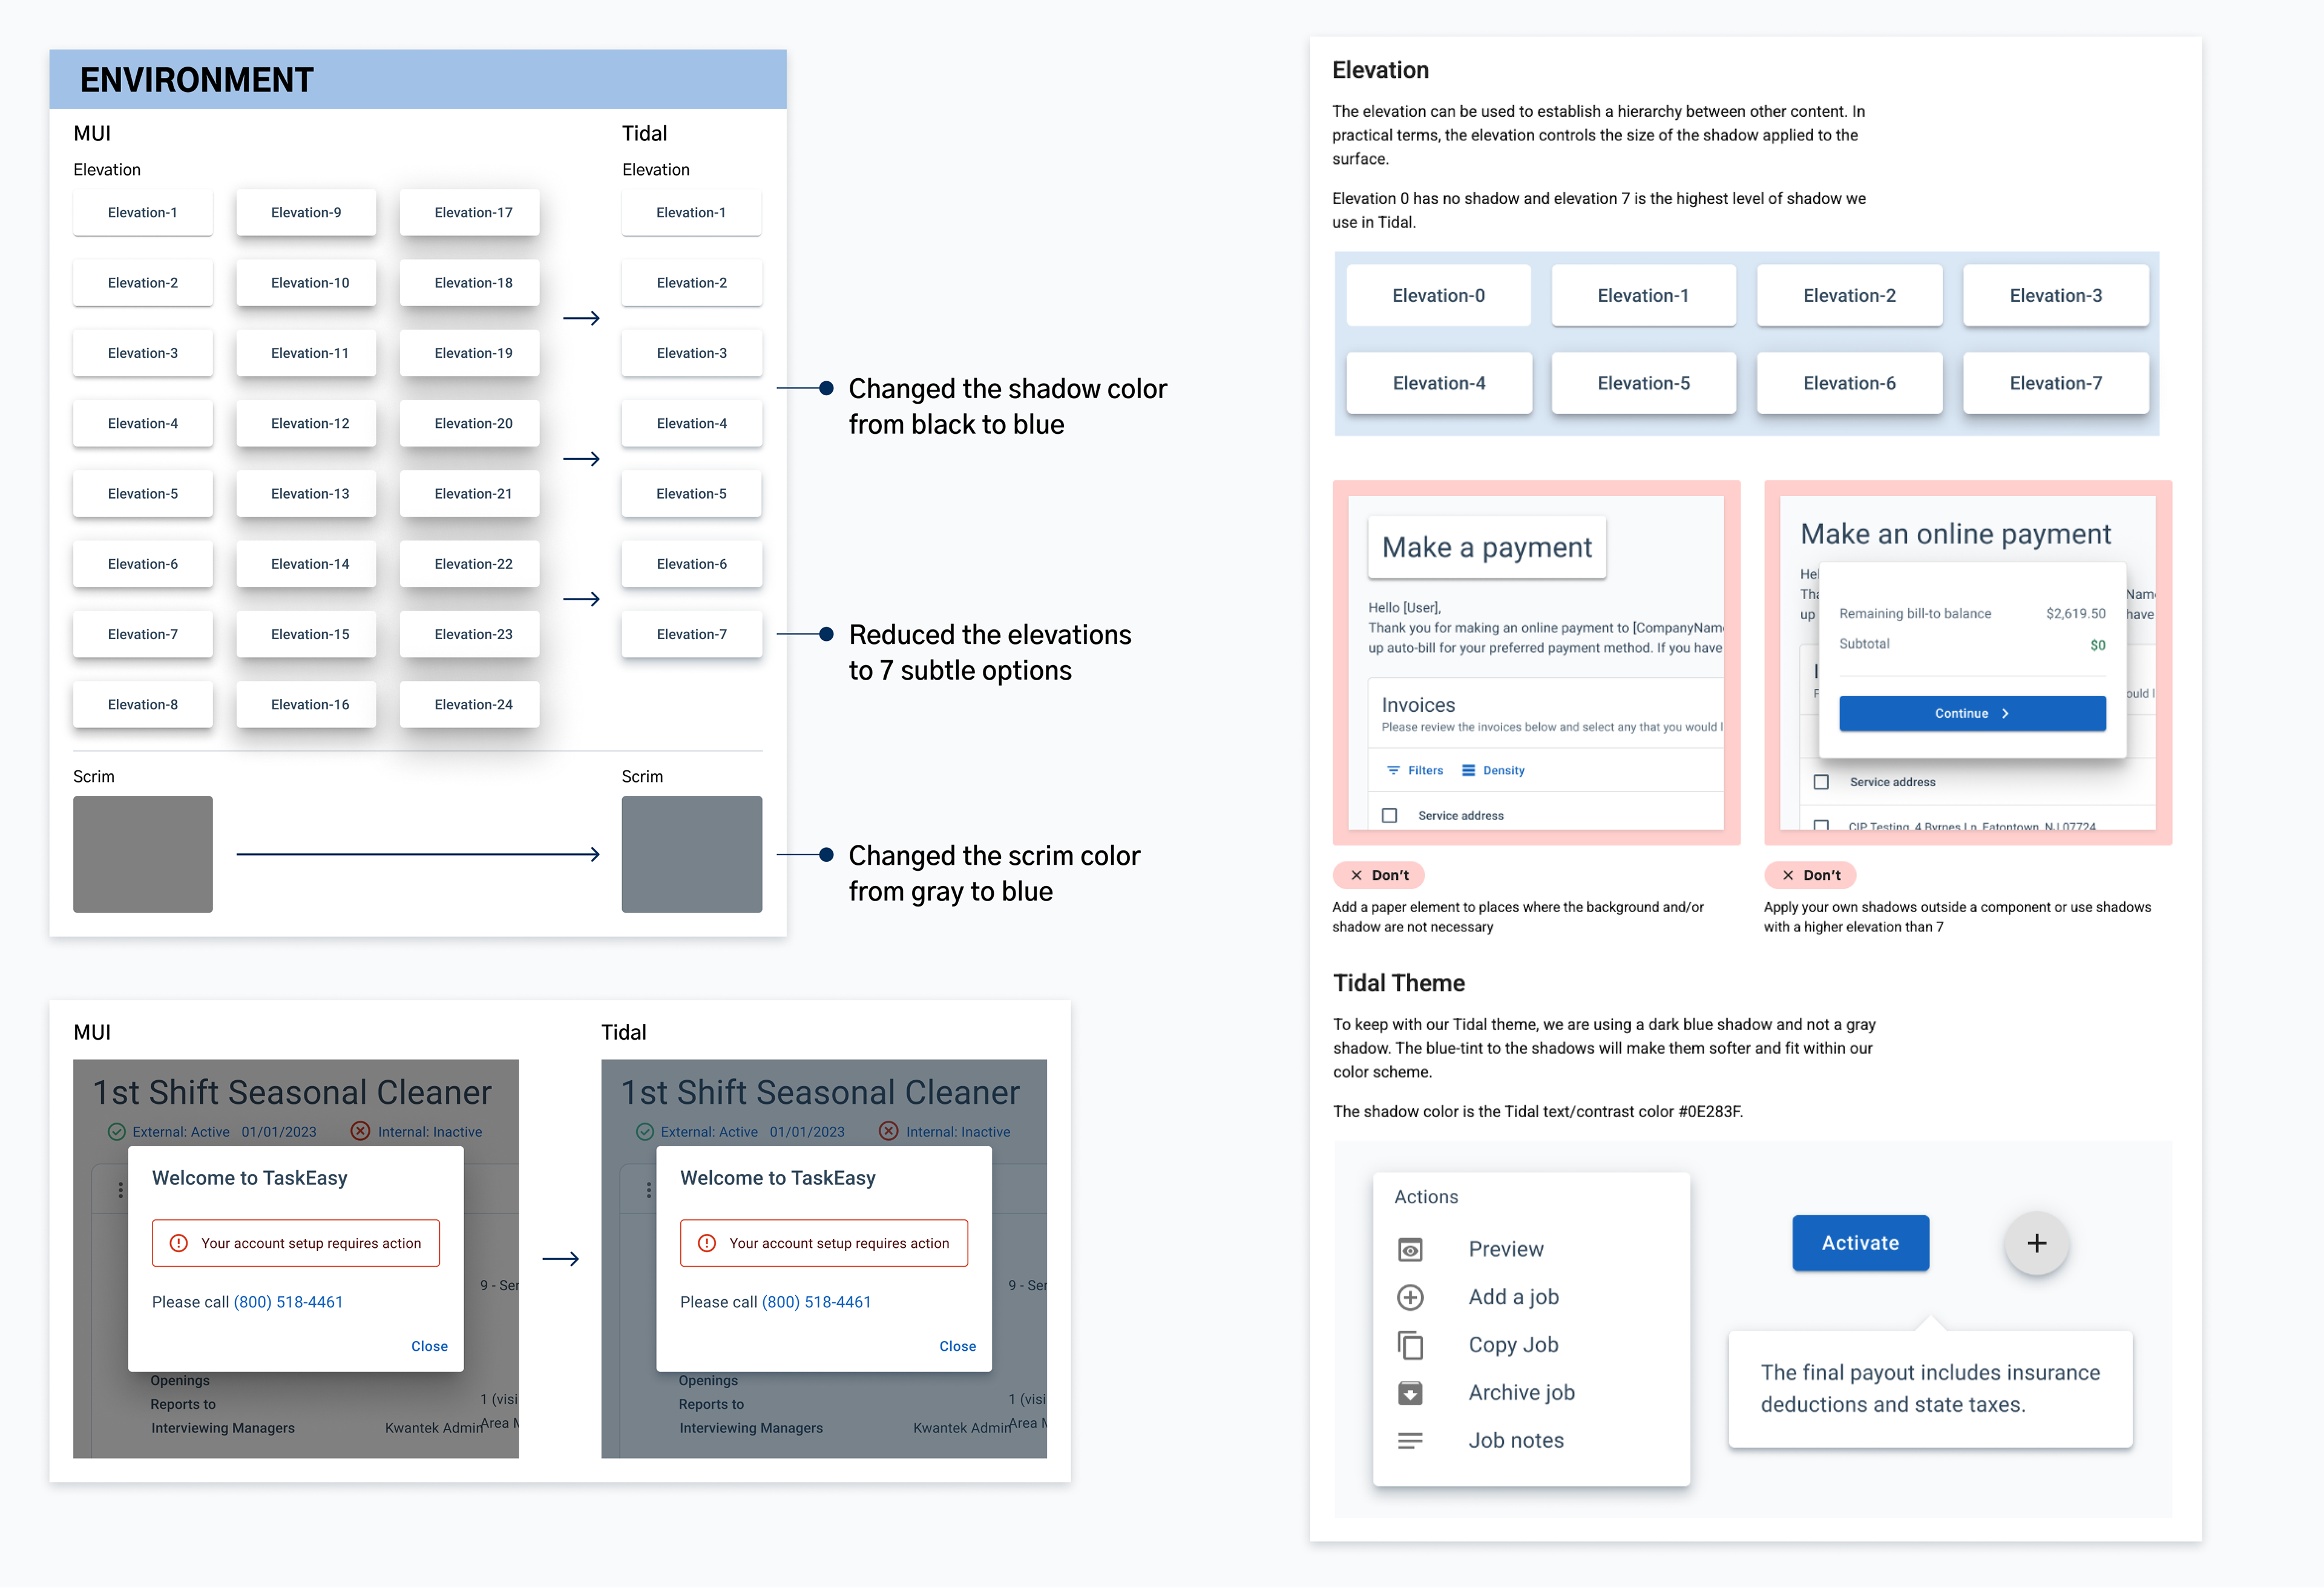The height and width of the screenshot is (1591, 2324).
Task: Select Preview in Actions menu
Action: [x=1505, y=1250]
